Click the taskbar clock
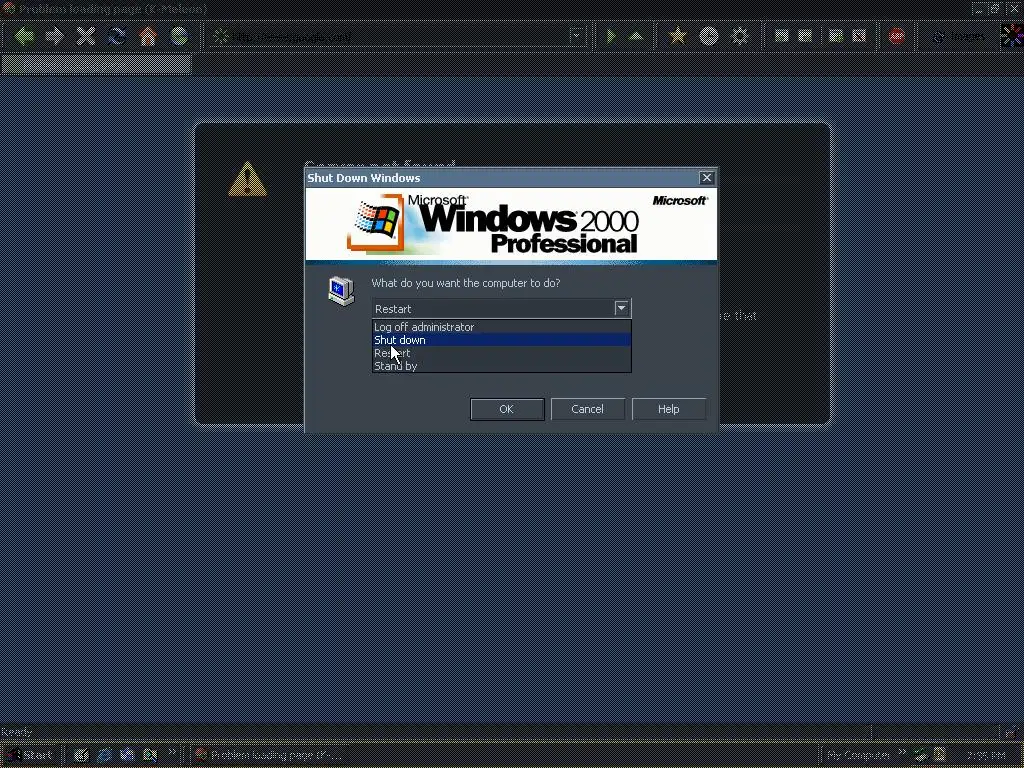Screen dimensions: 1024x768 (986, 756)
